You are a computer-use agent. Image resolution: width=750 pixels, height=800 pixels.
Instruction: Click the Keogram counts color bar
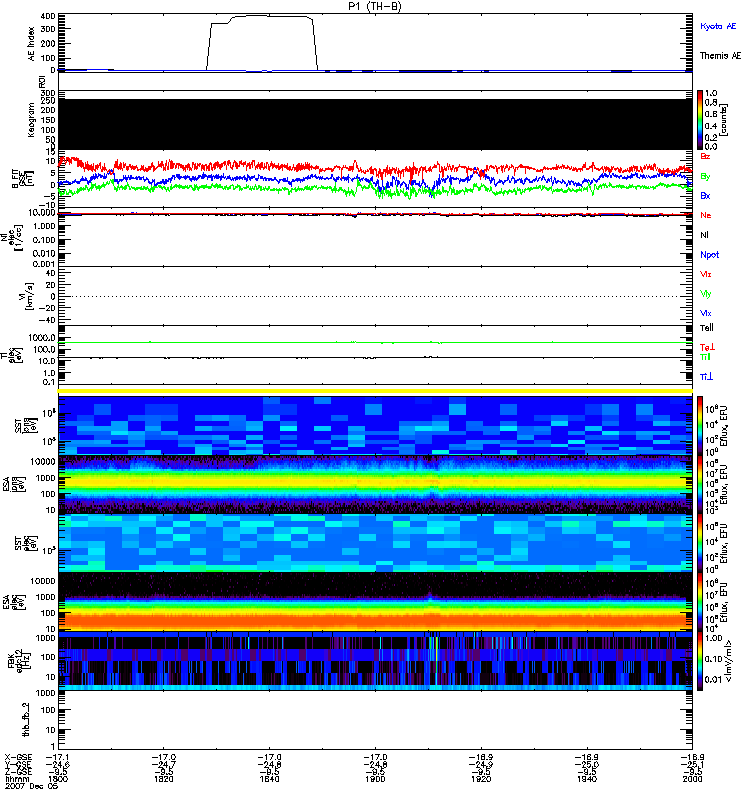(700, 120)
